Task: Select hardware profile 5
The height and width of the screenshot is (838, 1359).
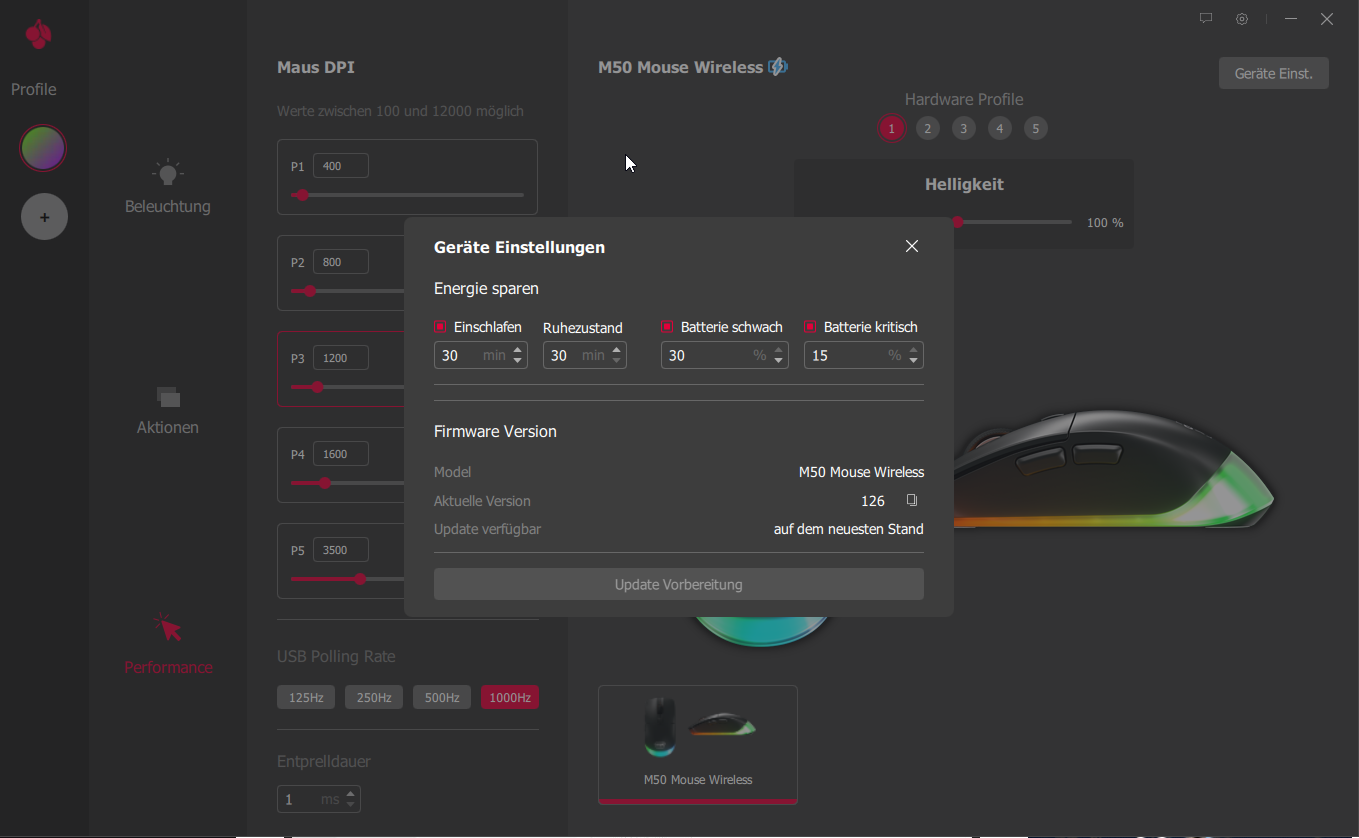Action: 1036,128
